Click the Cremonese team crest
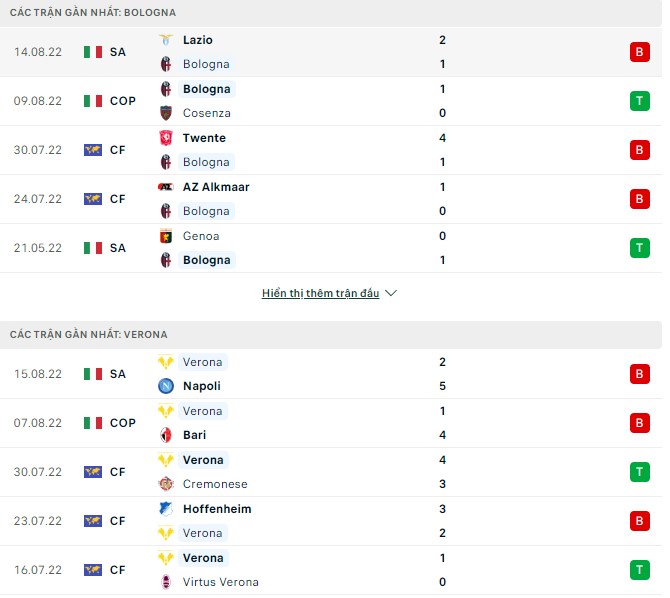Screen dimensions: 670x598 click(166, 484)
